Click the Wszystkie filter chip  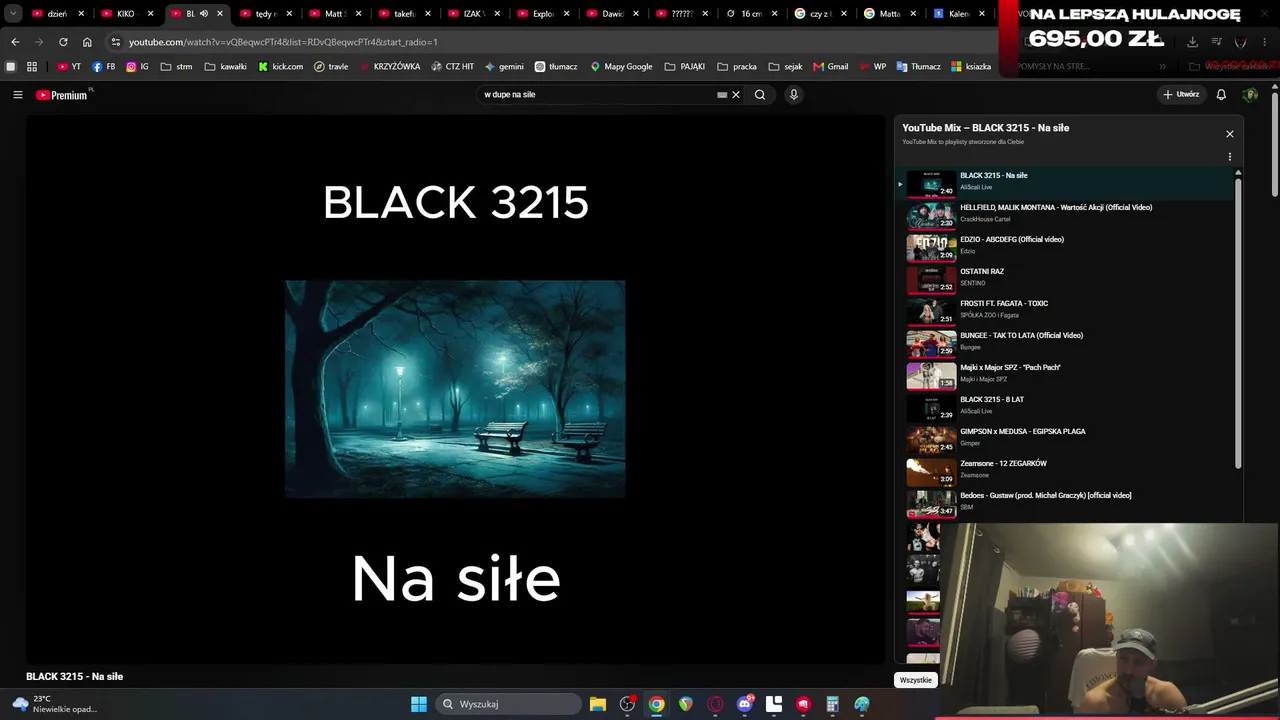click(x=915, y=680)
